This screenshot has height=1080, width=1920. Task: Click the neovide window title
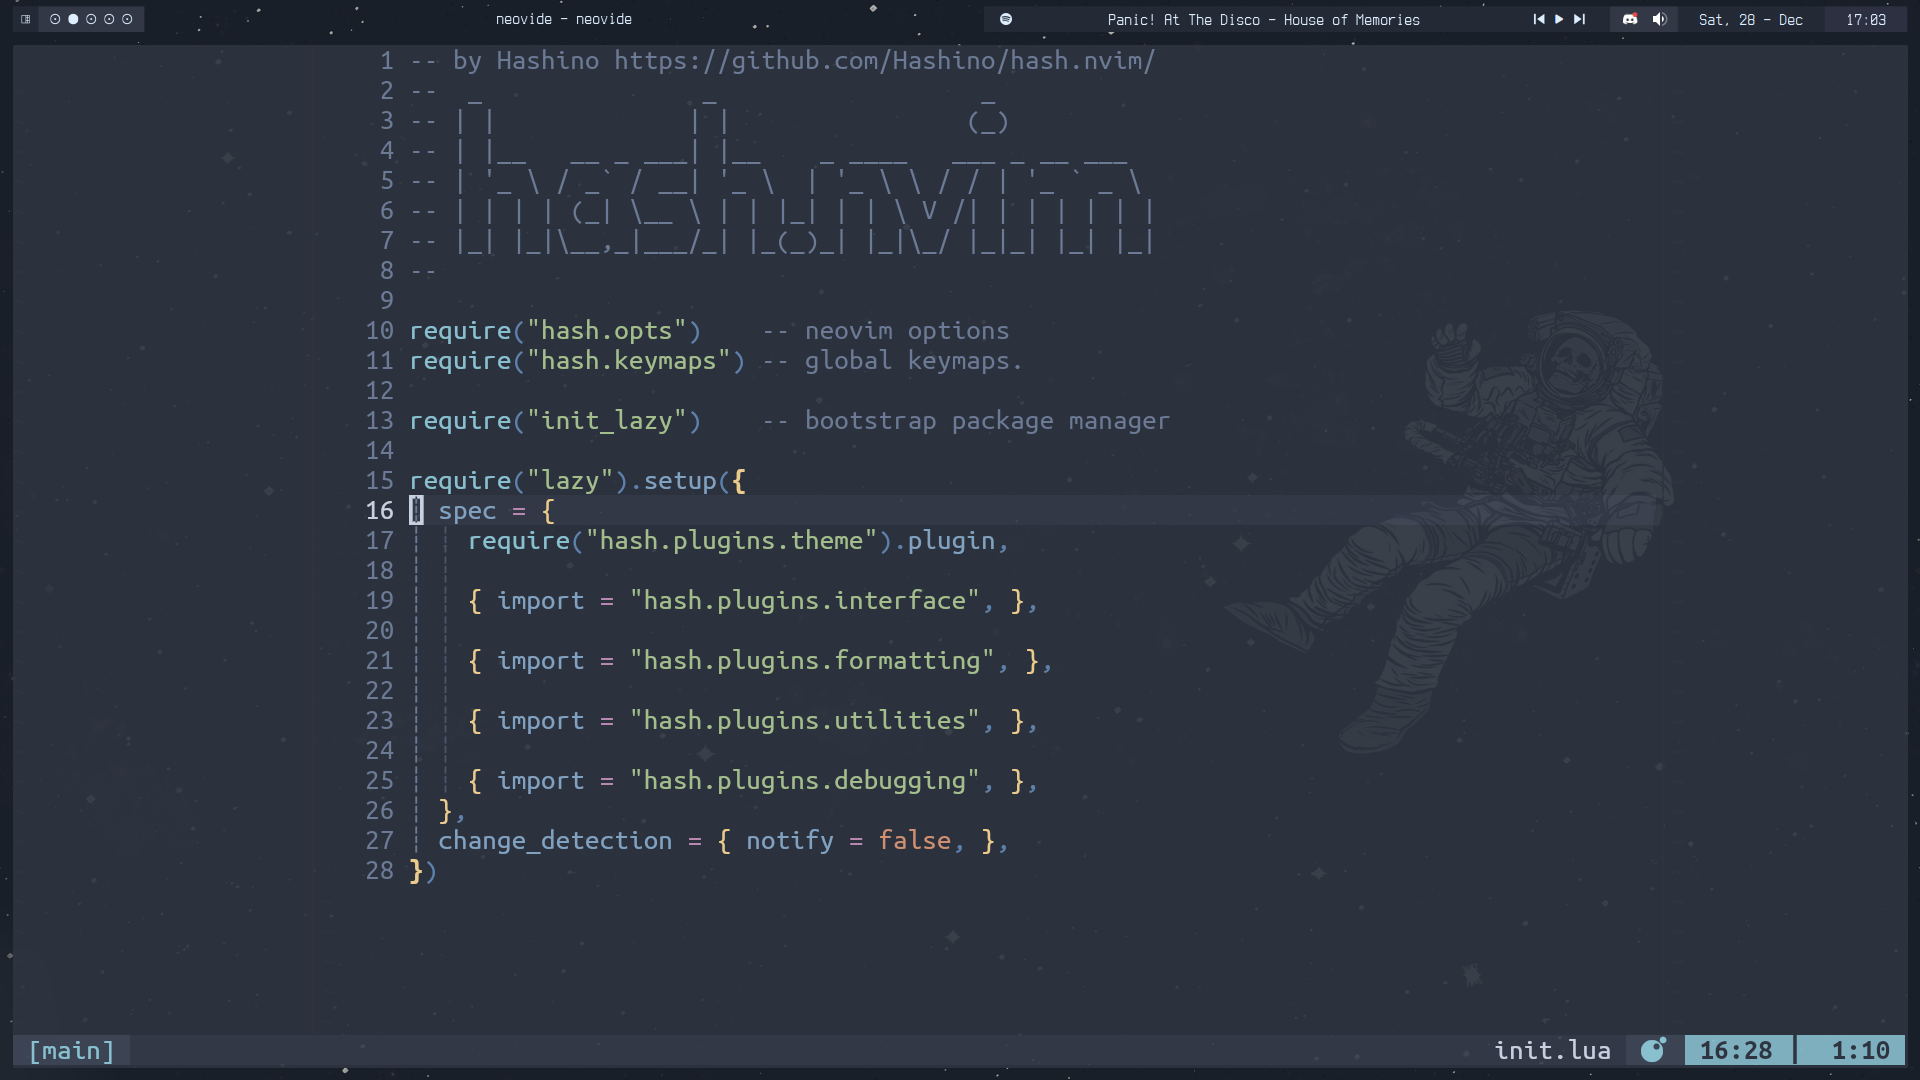(563, 19)
